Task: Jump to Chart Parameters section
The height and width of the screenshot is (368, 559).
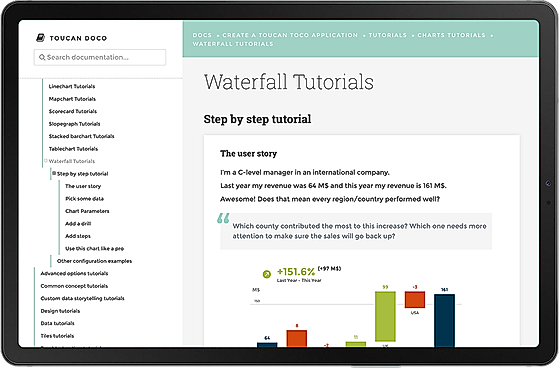Action: pyautogui.click(x=87, y=211)
